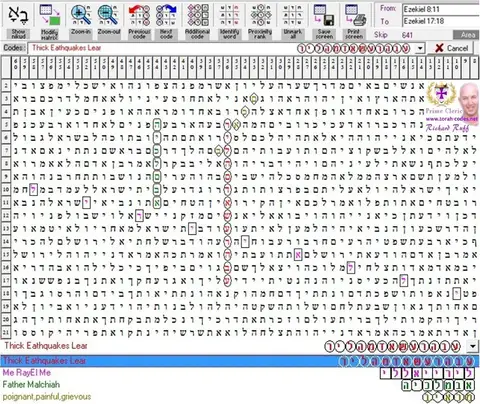Run the Proximity rank tool
This screenshot has width=480, height=404.
260,20
